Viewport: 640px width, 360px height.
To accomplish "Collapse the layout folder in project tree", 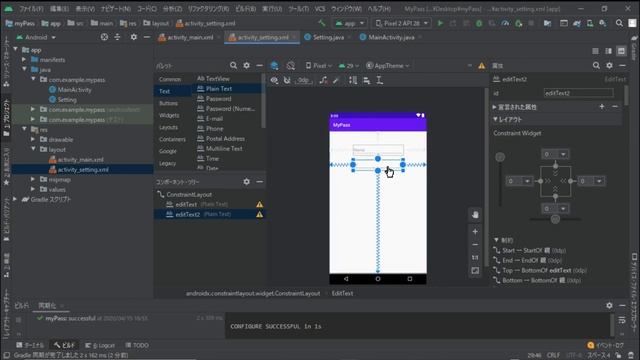I will [x=33, y=149].
